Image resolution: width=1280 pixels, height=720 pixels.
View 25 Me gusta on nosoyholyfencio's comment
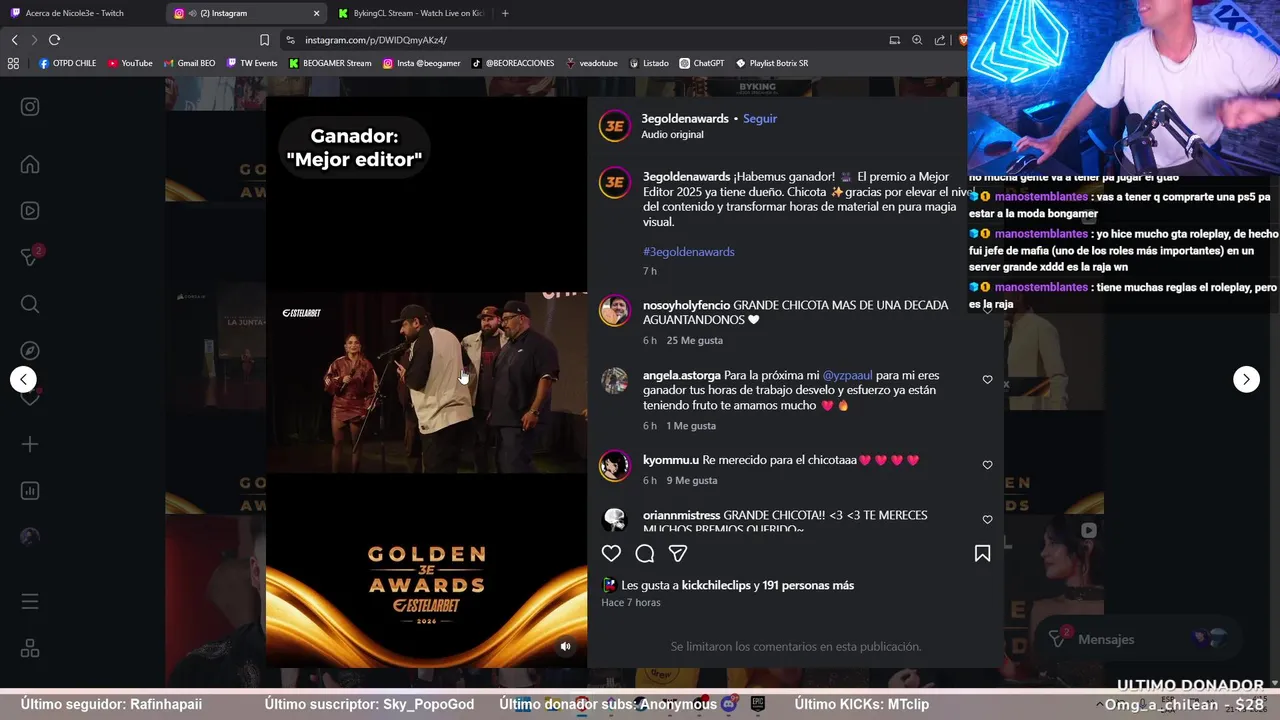tap(694, 341)
